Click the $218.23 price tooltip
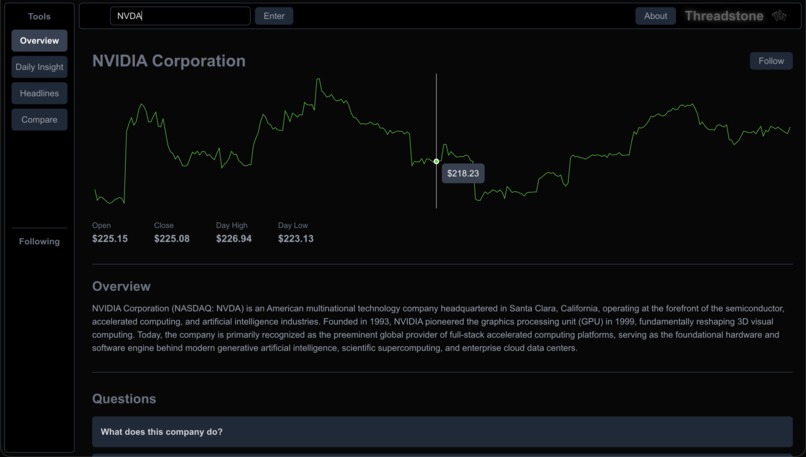Screen dimensions: 806x457 463,173
